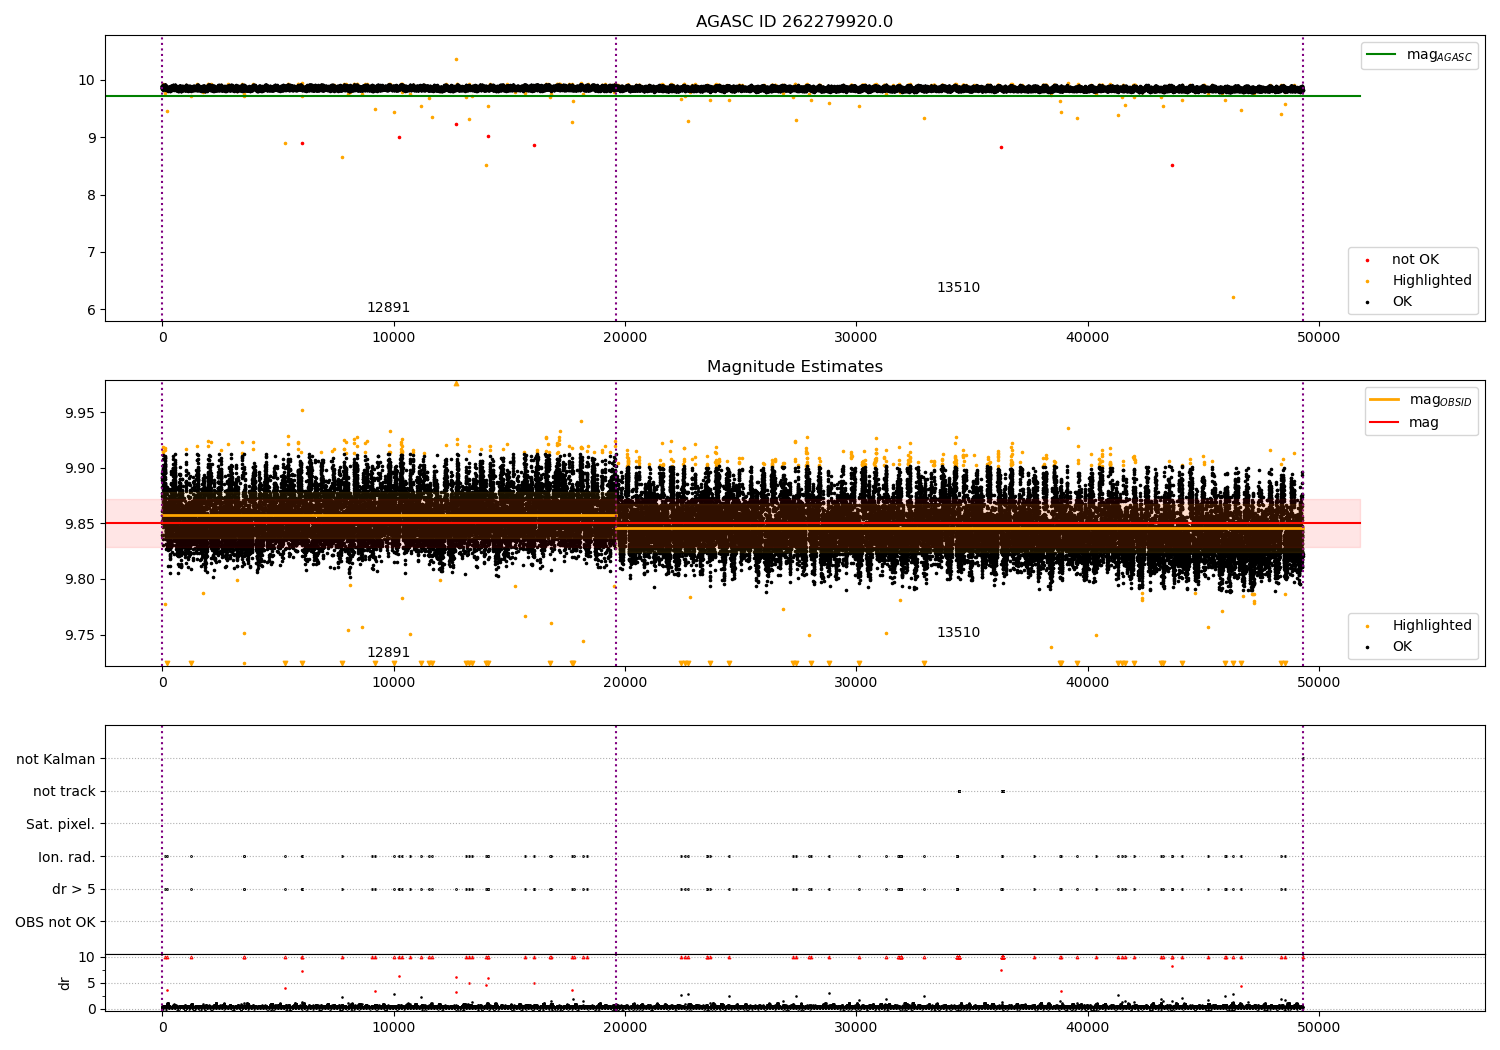Screen dimensions: 1500x1050
Task: Click x-axis tick "10000" under Magnitude Estimates plot
Action: 393,683
